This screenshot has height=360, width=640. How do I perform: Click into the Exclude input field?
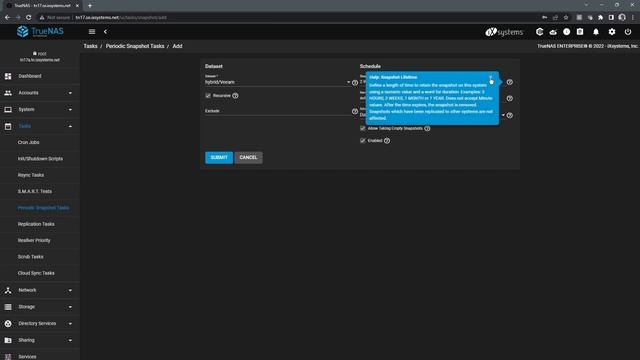278,111
